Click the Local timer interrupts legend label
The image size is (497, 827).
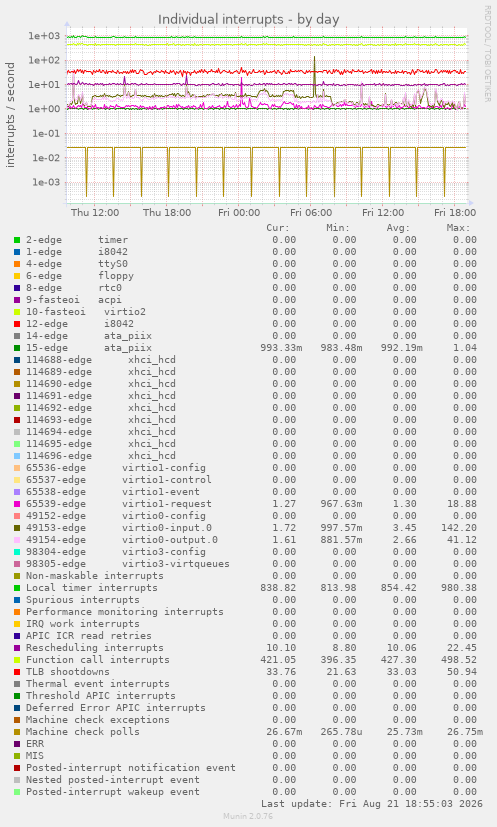[91, 588]
